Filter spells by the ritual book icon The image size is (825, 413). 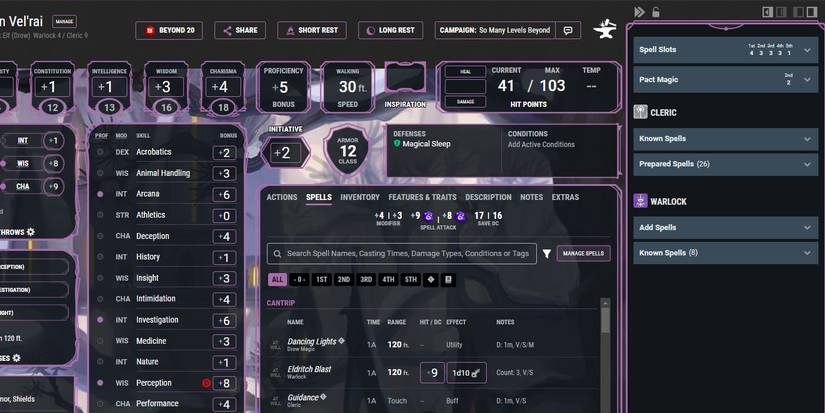tap(449, 280)
